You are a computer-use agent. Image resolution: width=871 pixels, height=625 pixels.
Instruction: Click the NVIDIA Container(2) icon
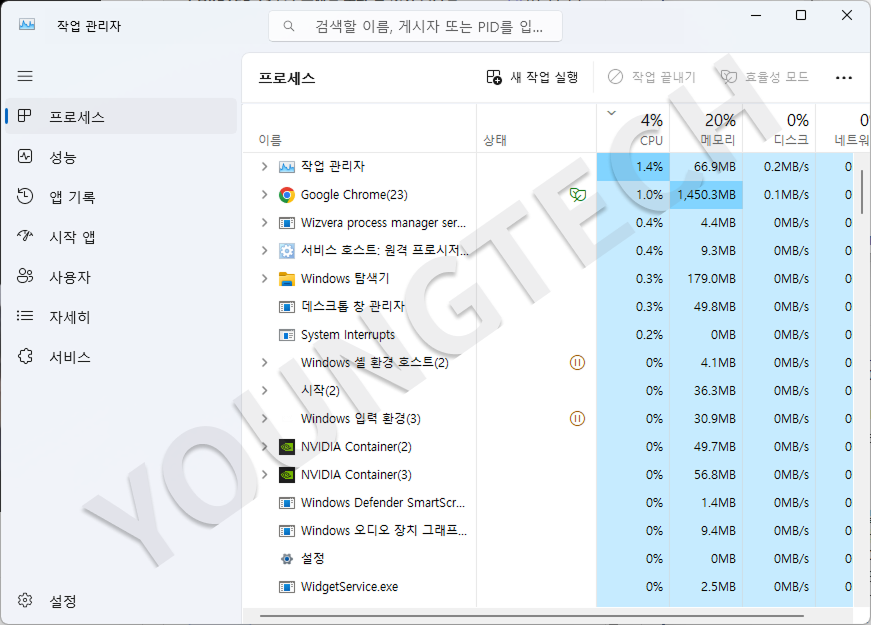point(287,447)
